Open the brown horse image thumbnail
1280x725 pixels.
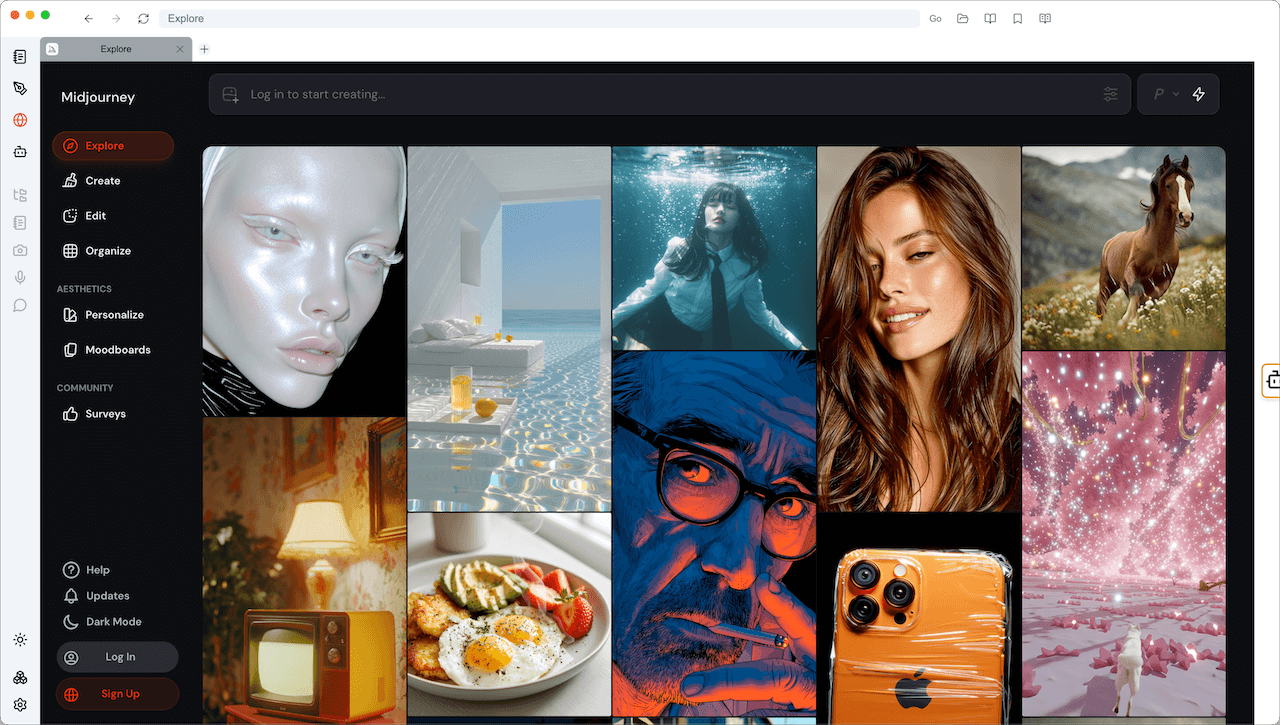pos(1123,248)
